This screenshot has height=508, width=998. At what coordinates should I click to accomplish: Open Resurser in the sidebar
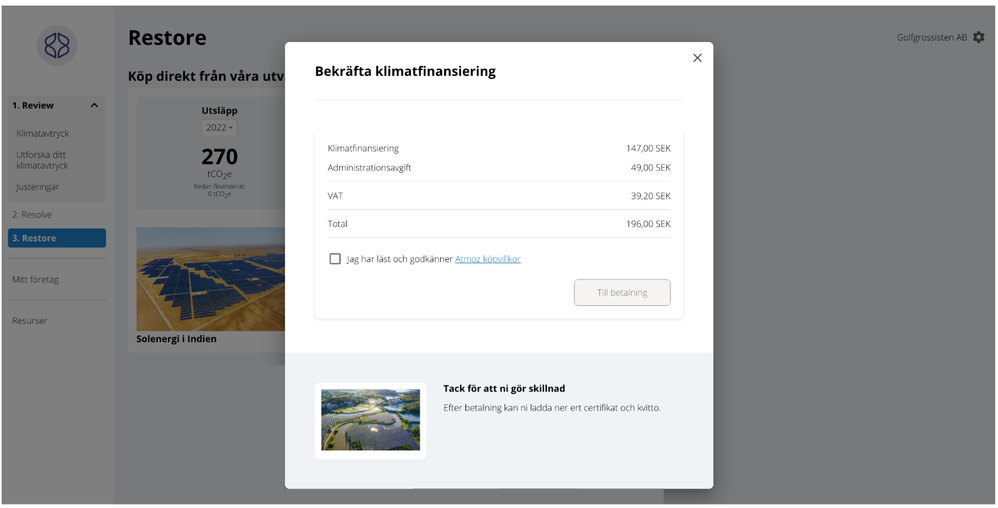[x=30, y=321]
